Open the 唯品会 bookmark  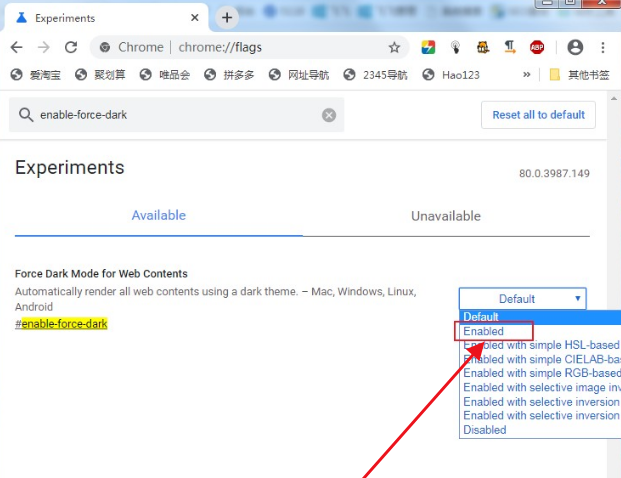165,75
